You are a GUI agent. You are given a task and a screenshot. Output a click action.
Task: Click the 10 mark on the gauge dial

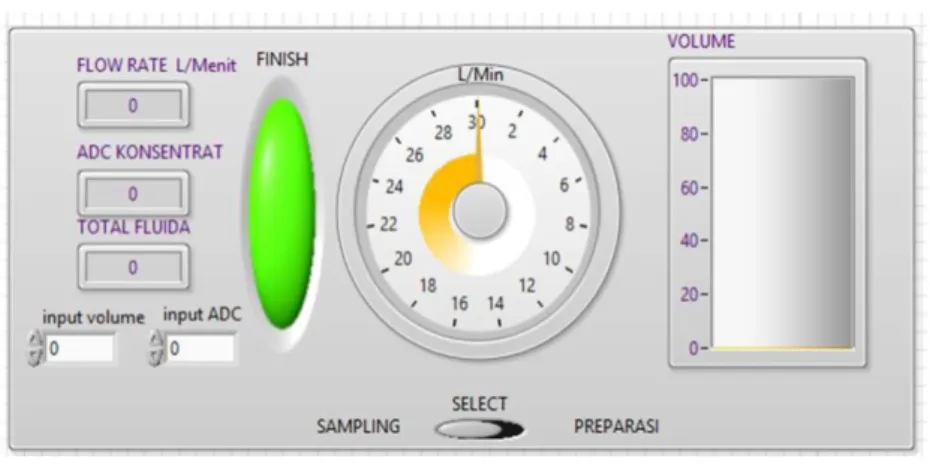pos(552,259)
